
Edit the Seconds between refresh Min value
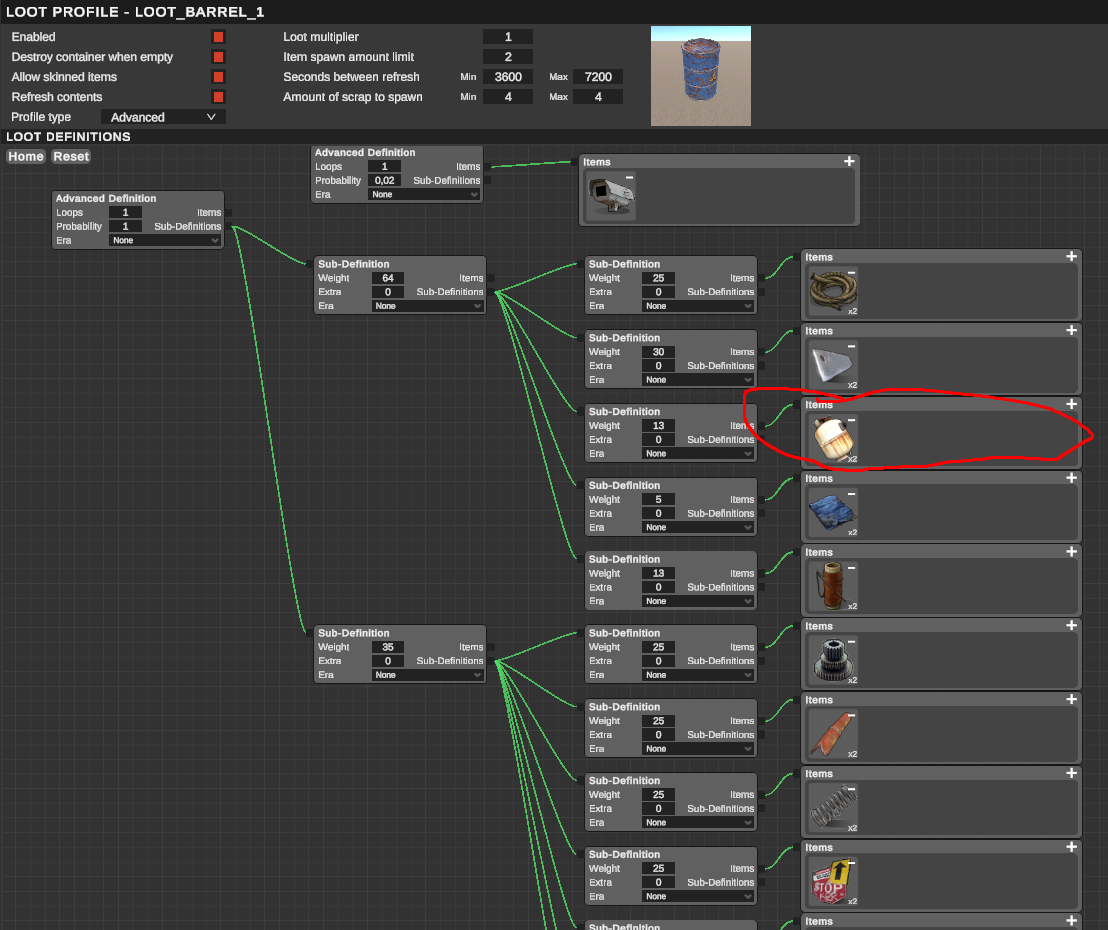click(x=507, y=76)
